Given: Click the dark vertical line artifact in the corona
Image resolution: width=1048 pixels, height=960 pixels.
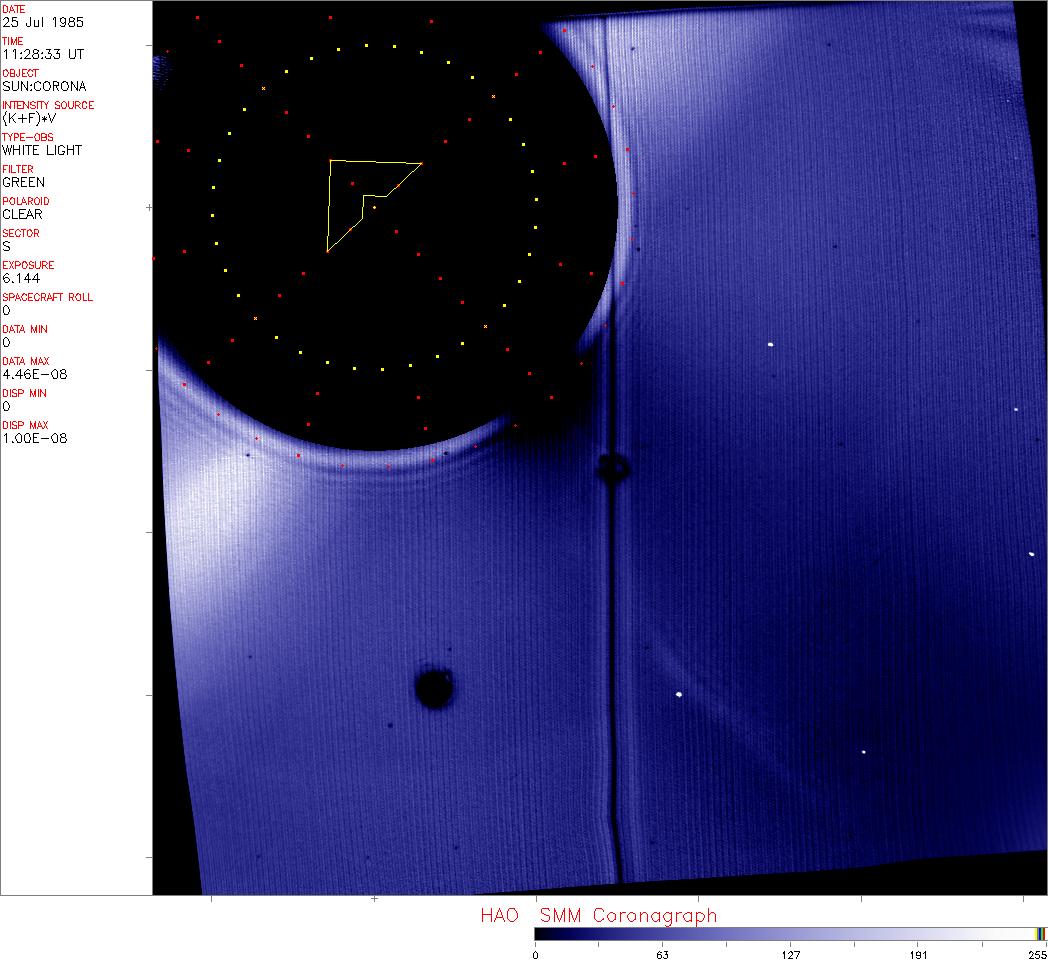Looking at the screenshot, I should click(612, 650).
